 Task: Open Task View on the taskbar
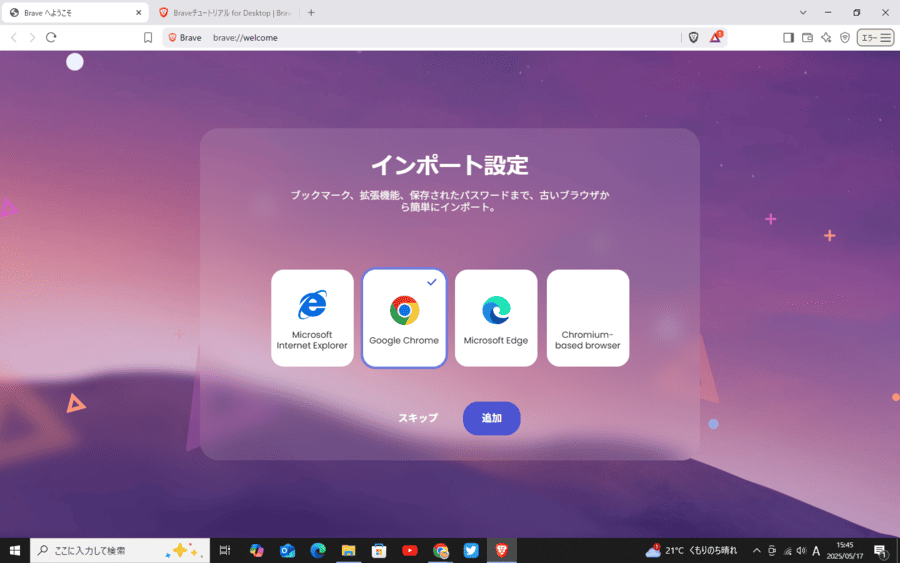click(225, 550)
